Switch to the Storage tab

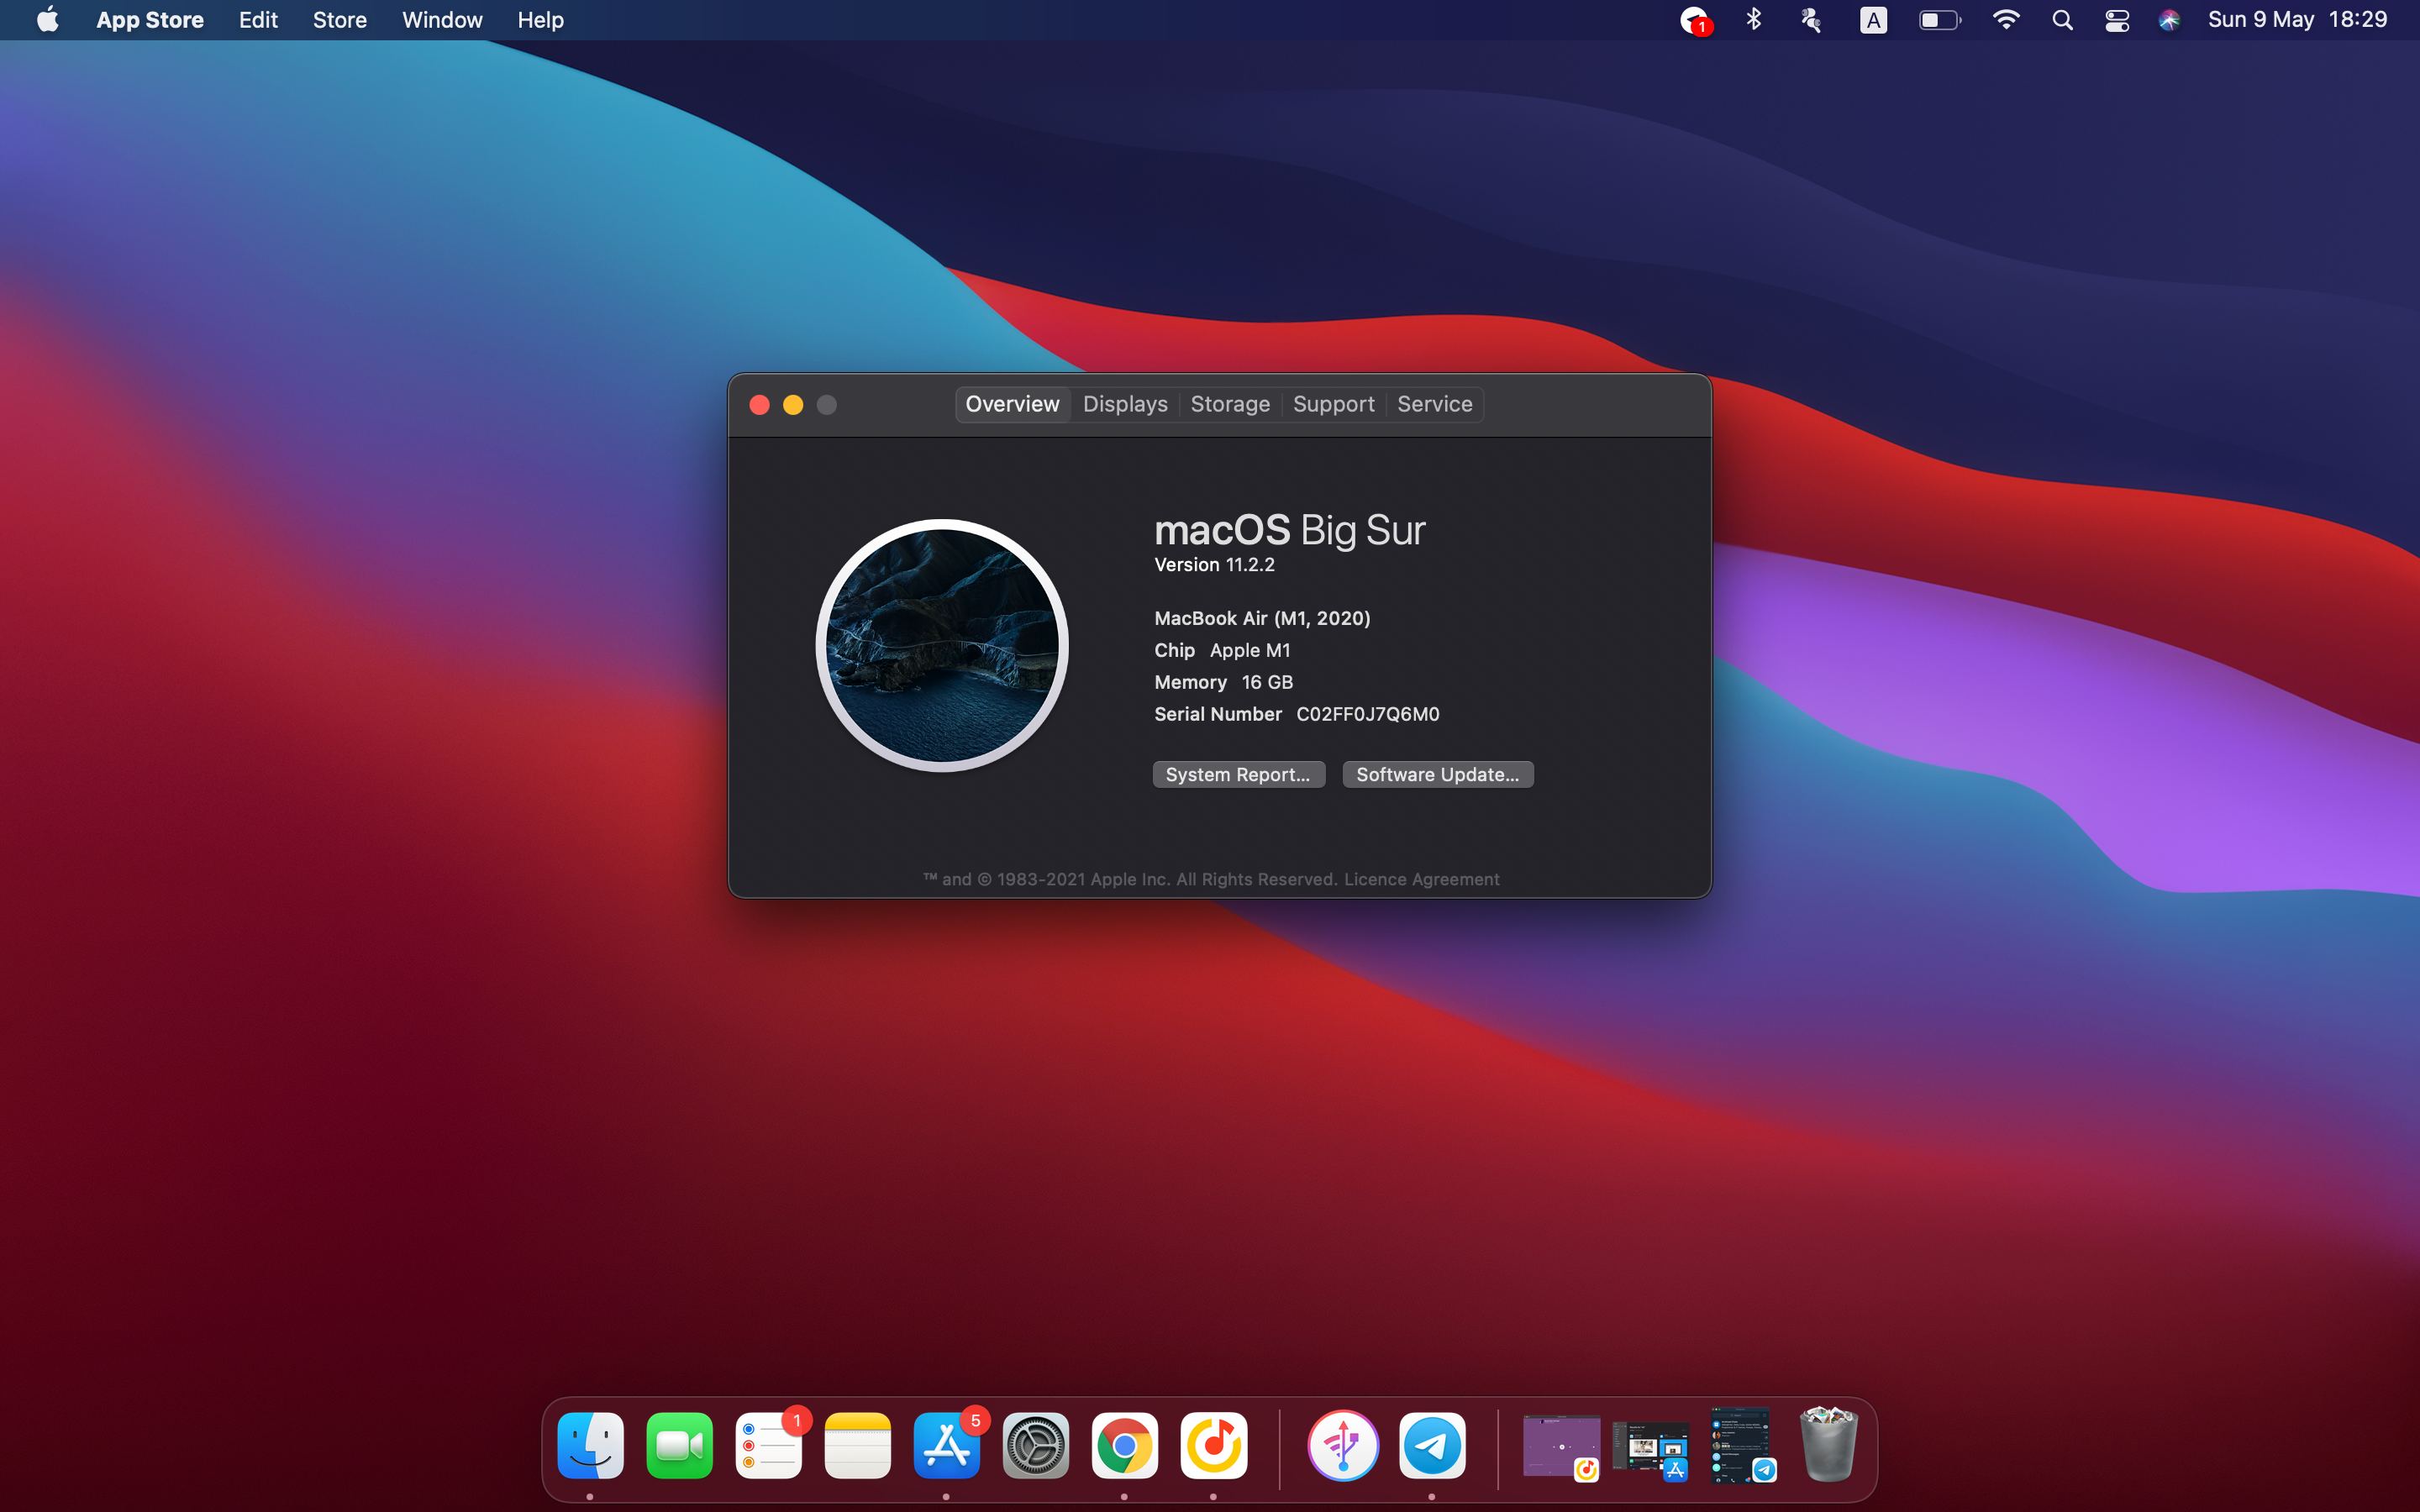click(x=1229, y=404)
